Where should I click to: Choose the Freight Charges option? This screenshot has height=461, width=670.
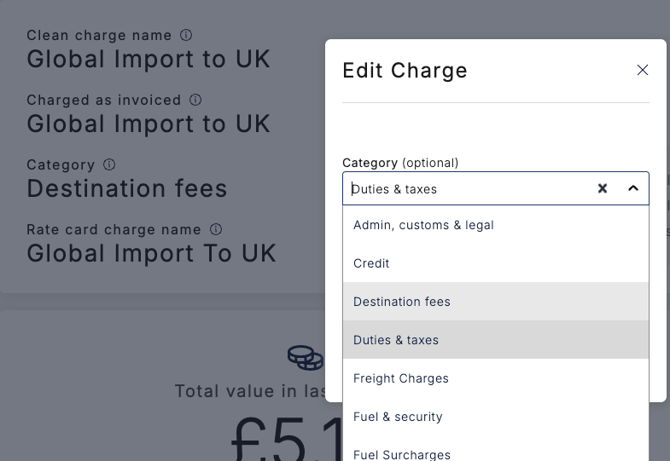[x=401, y=378]
